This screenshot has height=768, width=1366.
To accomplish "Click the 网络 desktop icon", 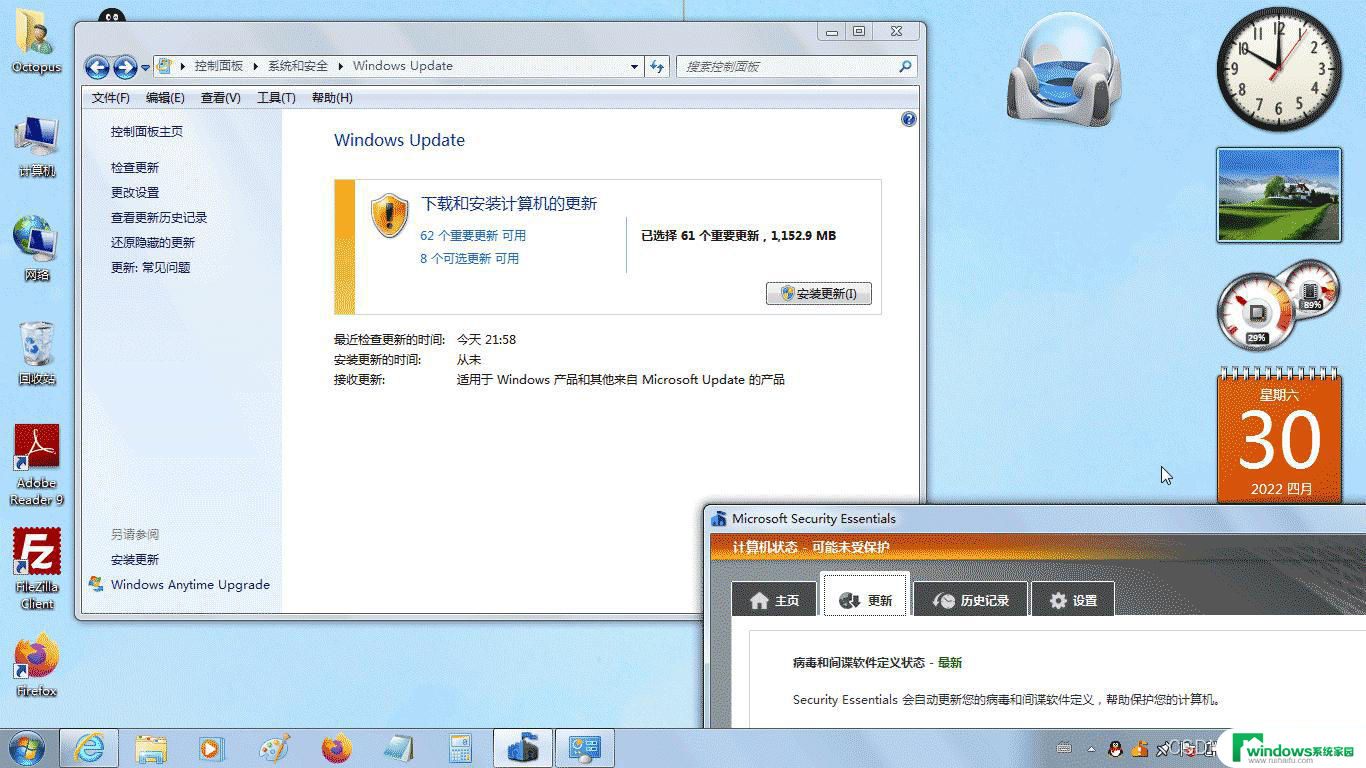I will pos(37,248).
